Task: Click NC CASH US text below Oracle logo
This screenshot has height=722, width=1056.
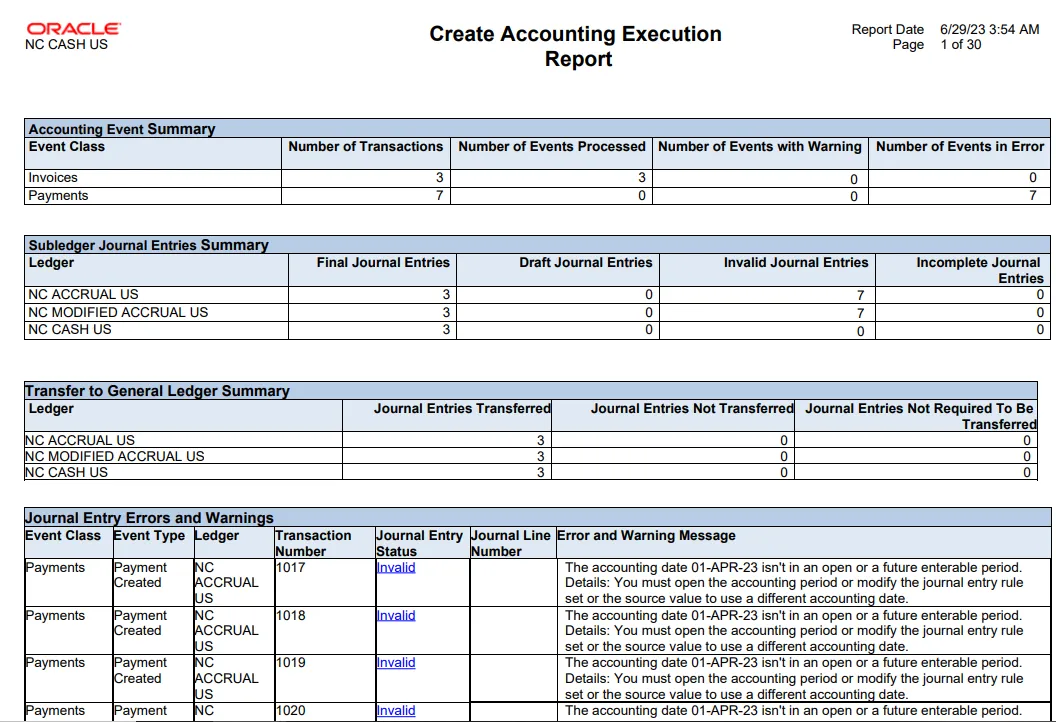Action: [x=66, y=45]
